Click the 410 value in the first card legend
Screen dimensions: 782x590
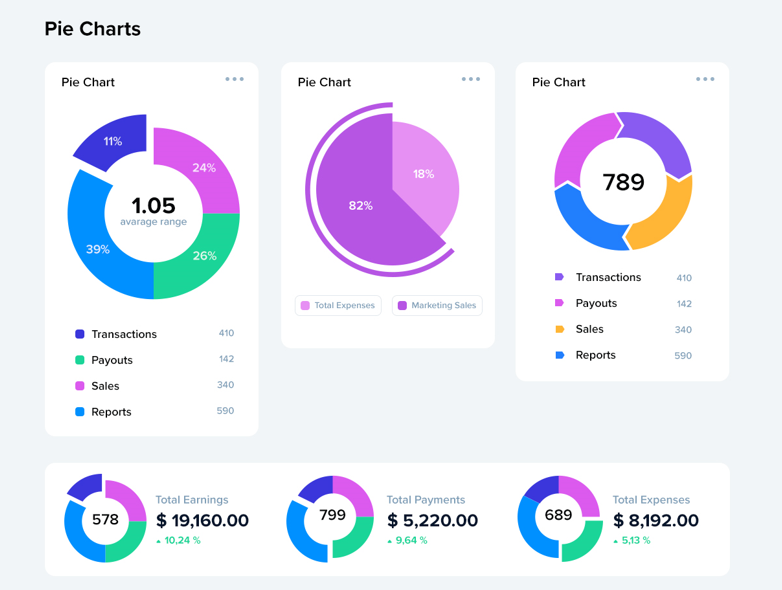pos(226,333)
